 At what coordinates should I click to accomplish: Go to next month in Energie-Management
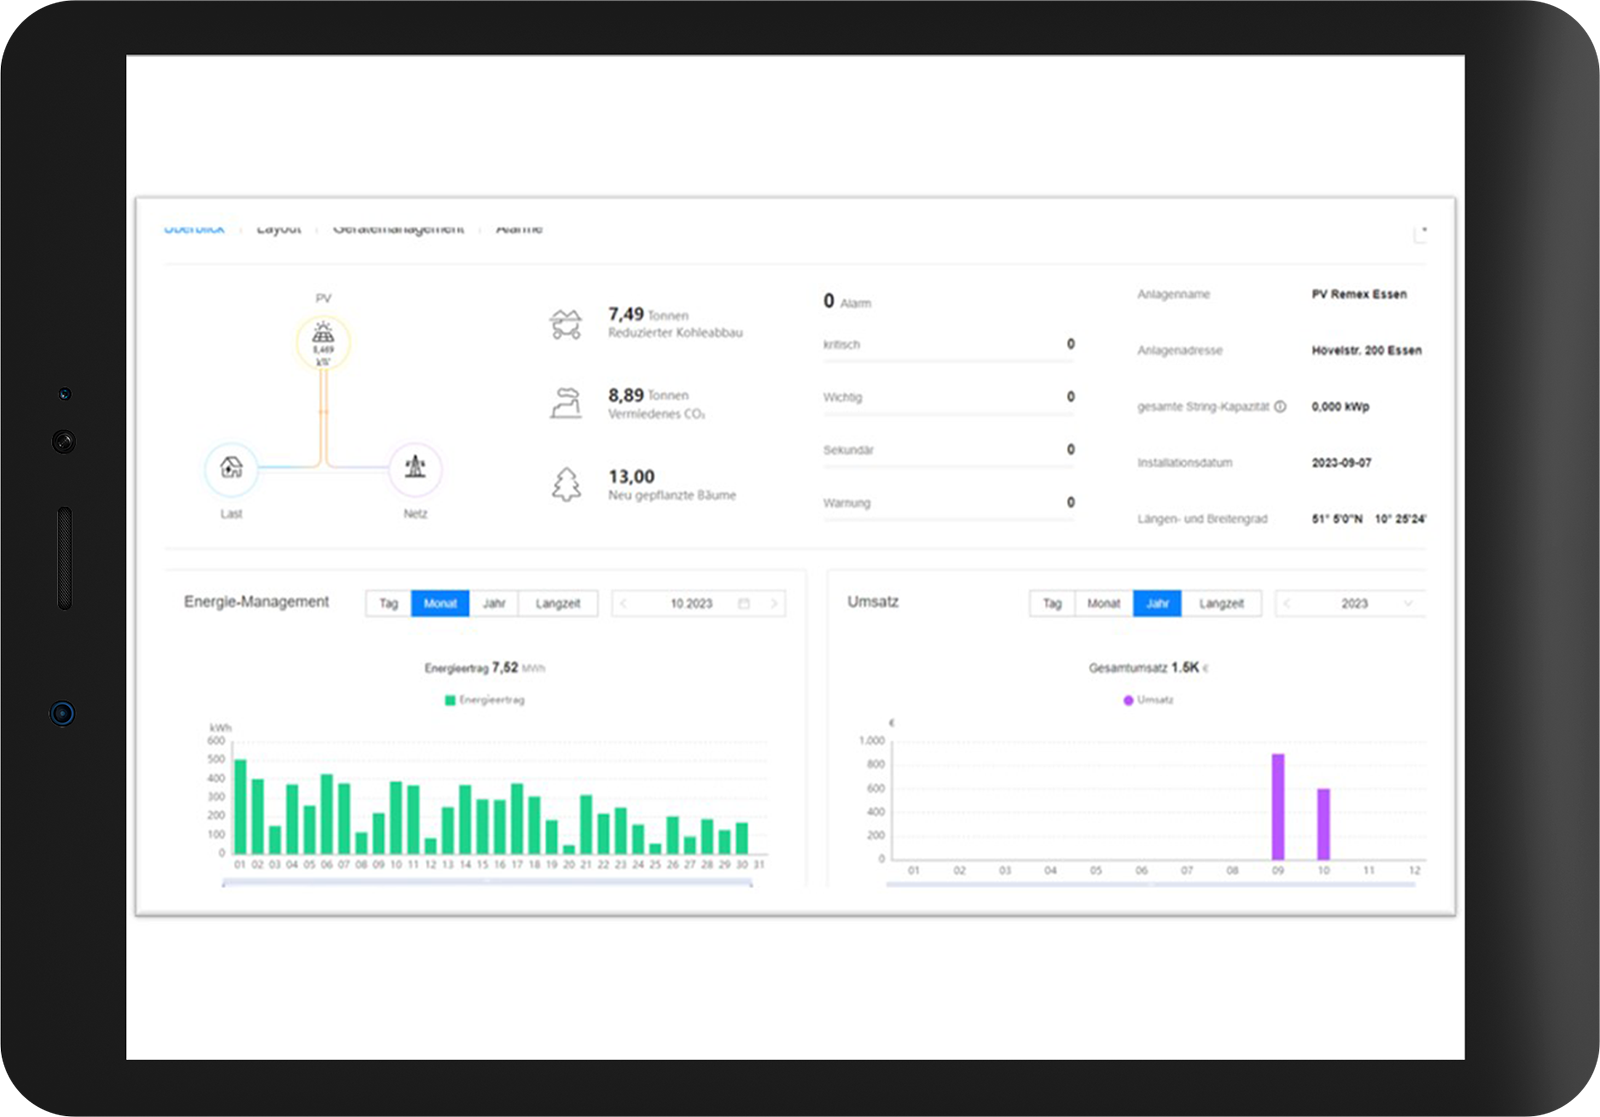coord(773,604)
